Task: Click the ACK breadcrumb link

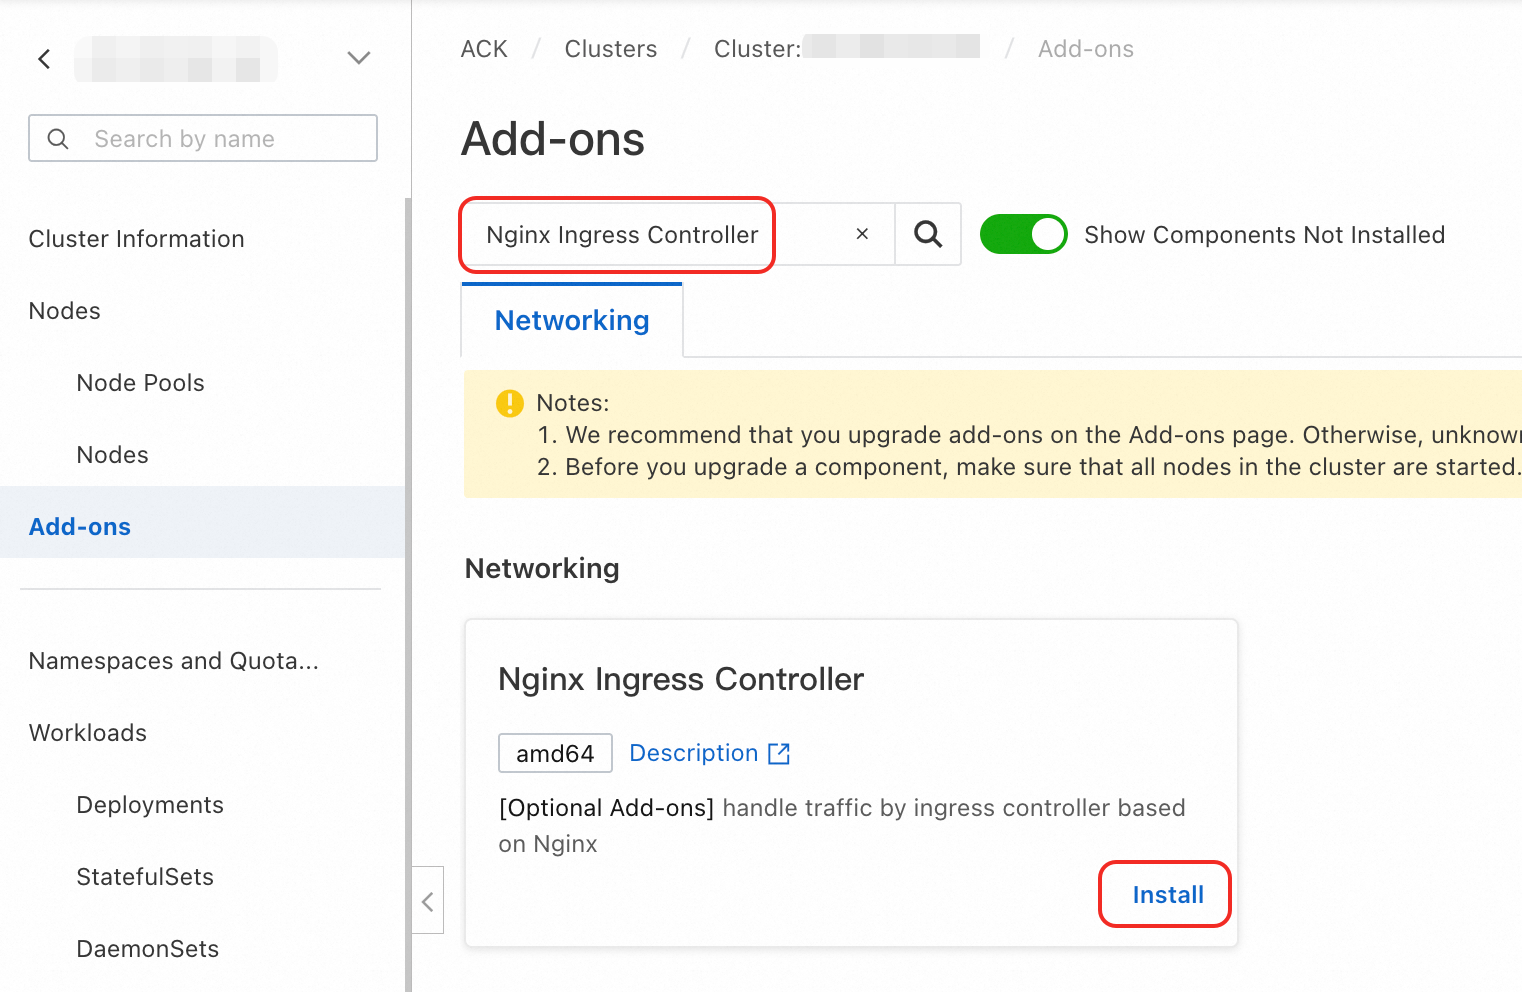Action: pos(484,49)
